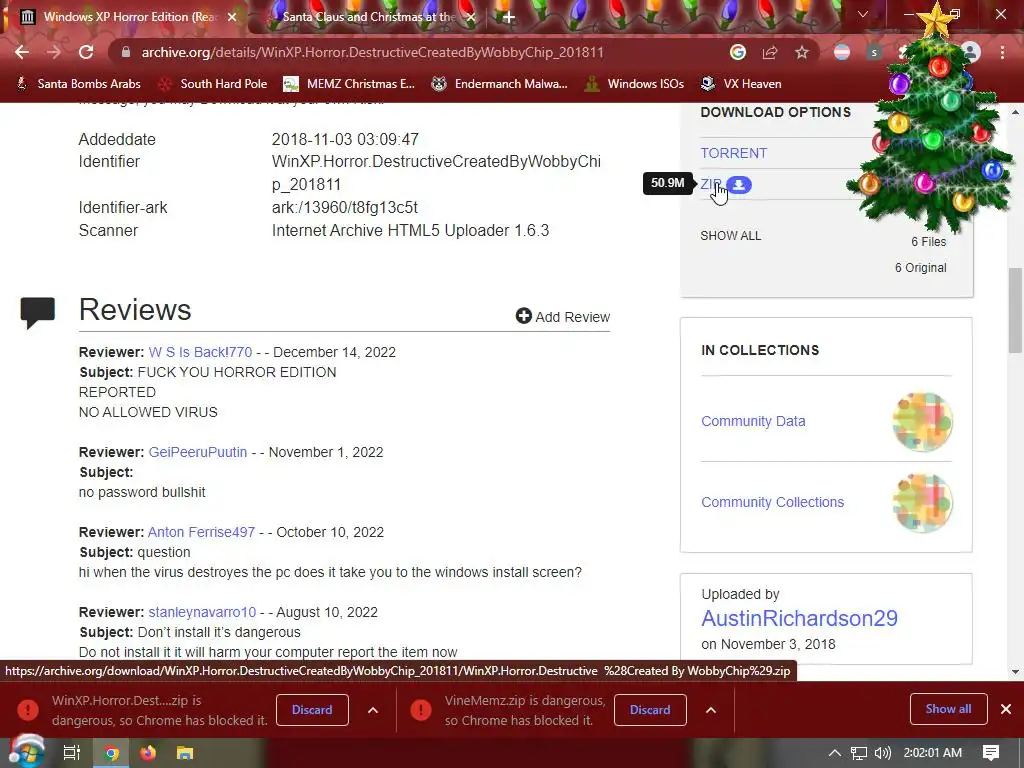Open Community Collections link
The height and width of the screenshot is (768, 1024).
pyautogui.click(x=773, y=502)
